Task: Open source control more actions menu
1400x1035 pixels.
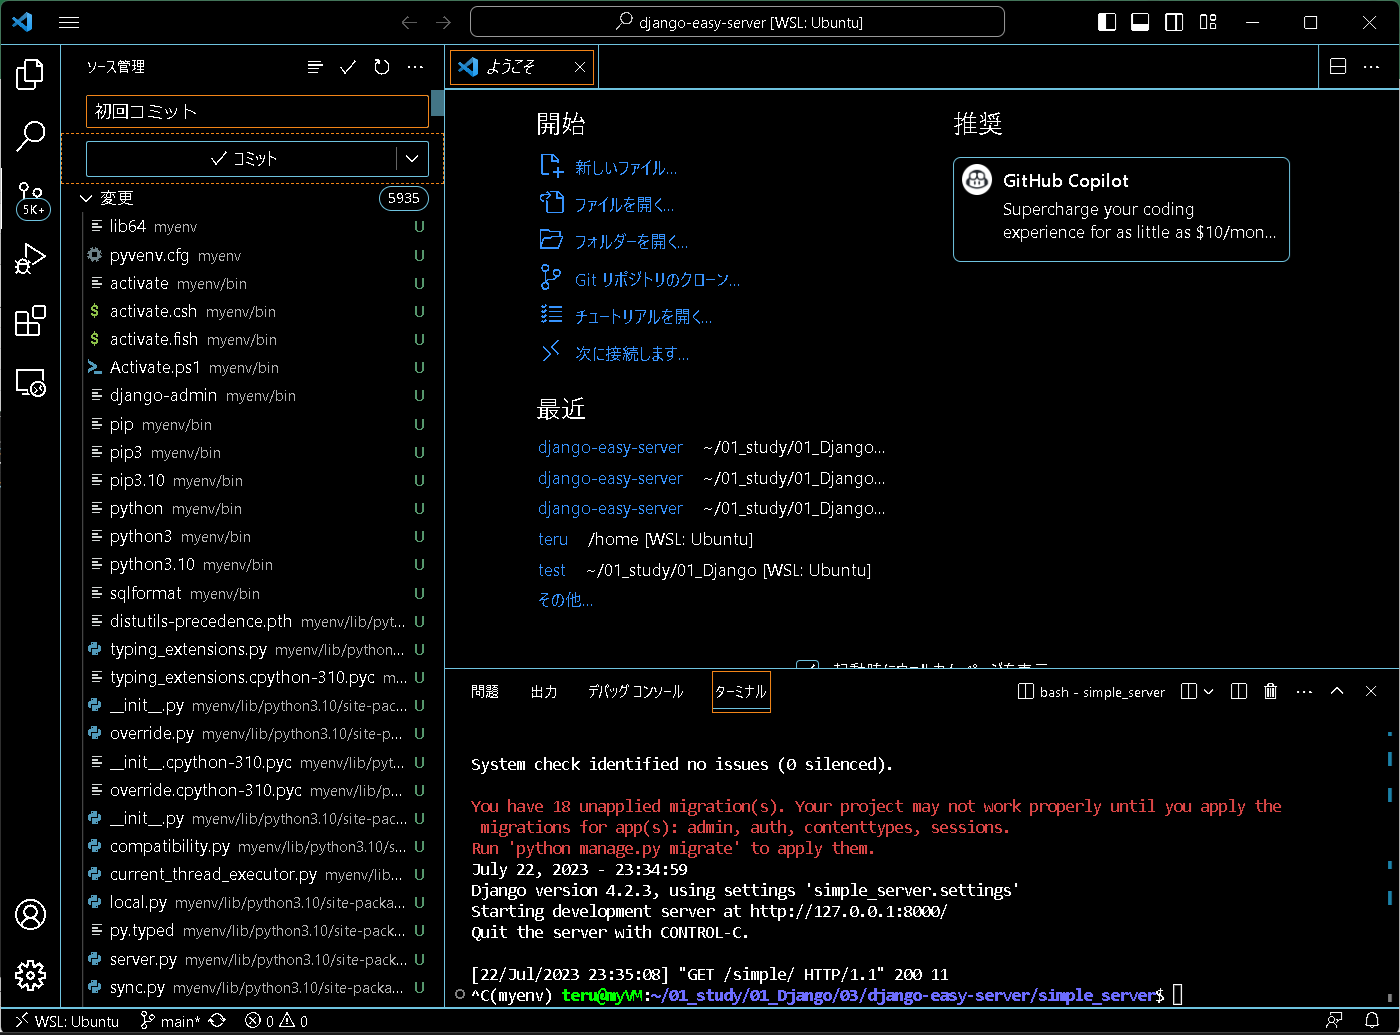Action: click(415, 67)
